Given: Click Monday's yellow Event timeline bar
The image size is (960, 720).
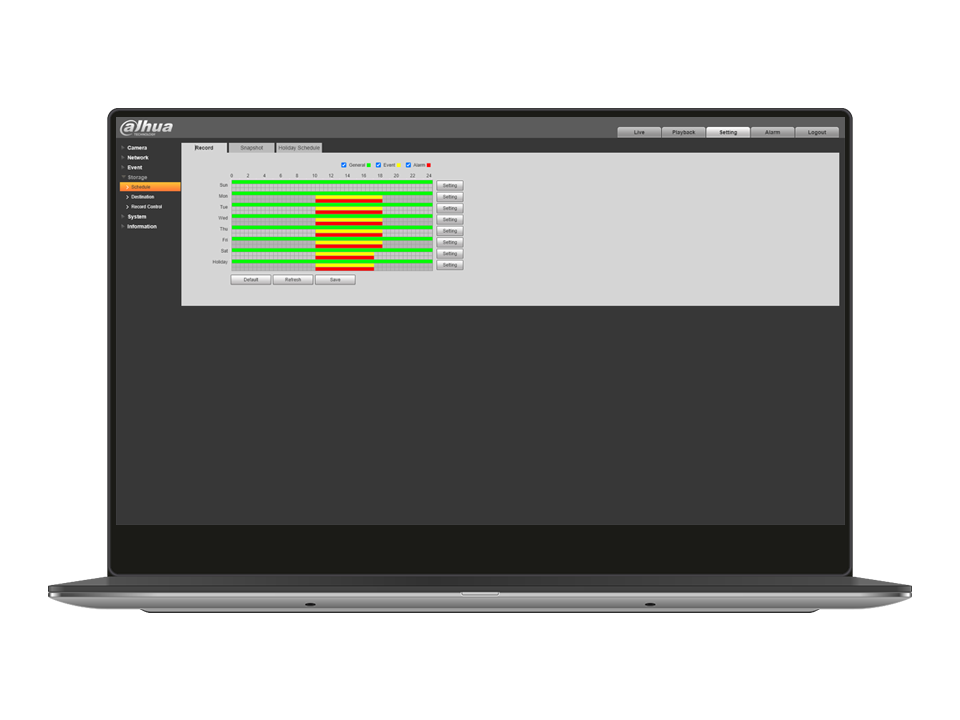Looking at the screenshot, I should (349, 197).
